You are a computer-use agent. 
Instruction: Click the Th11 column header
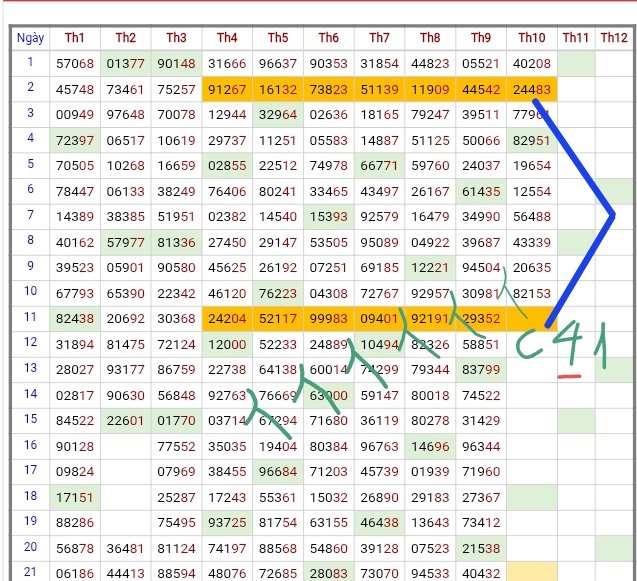click(576, 38)
